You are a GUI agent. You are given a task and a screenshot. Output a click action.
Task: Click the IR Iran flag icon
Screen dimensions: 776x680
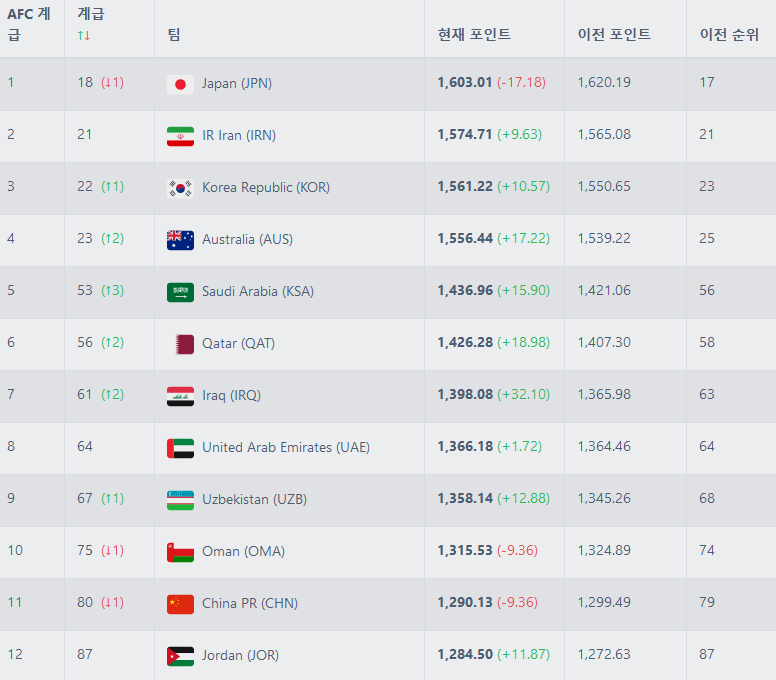(180, 136)
